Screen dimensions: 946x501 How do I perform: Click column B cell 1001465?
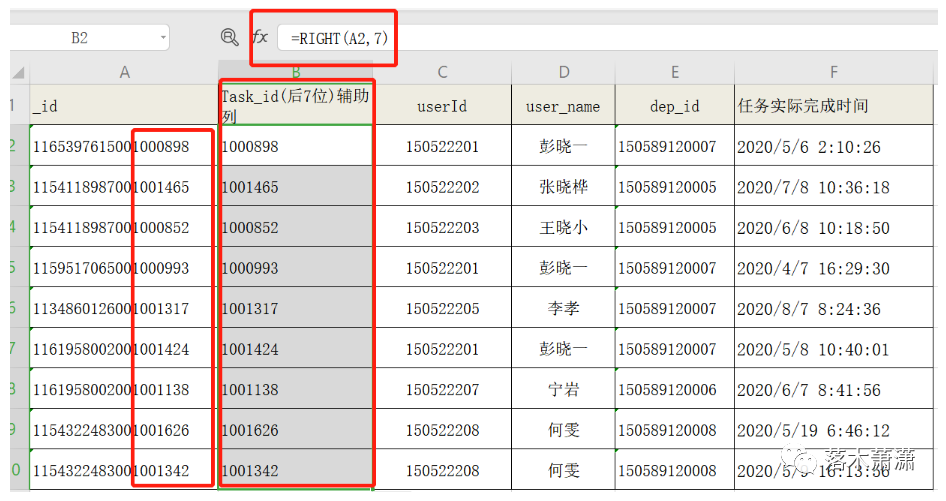(x=296, y=187)
